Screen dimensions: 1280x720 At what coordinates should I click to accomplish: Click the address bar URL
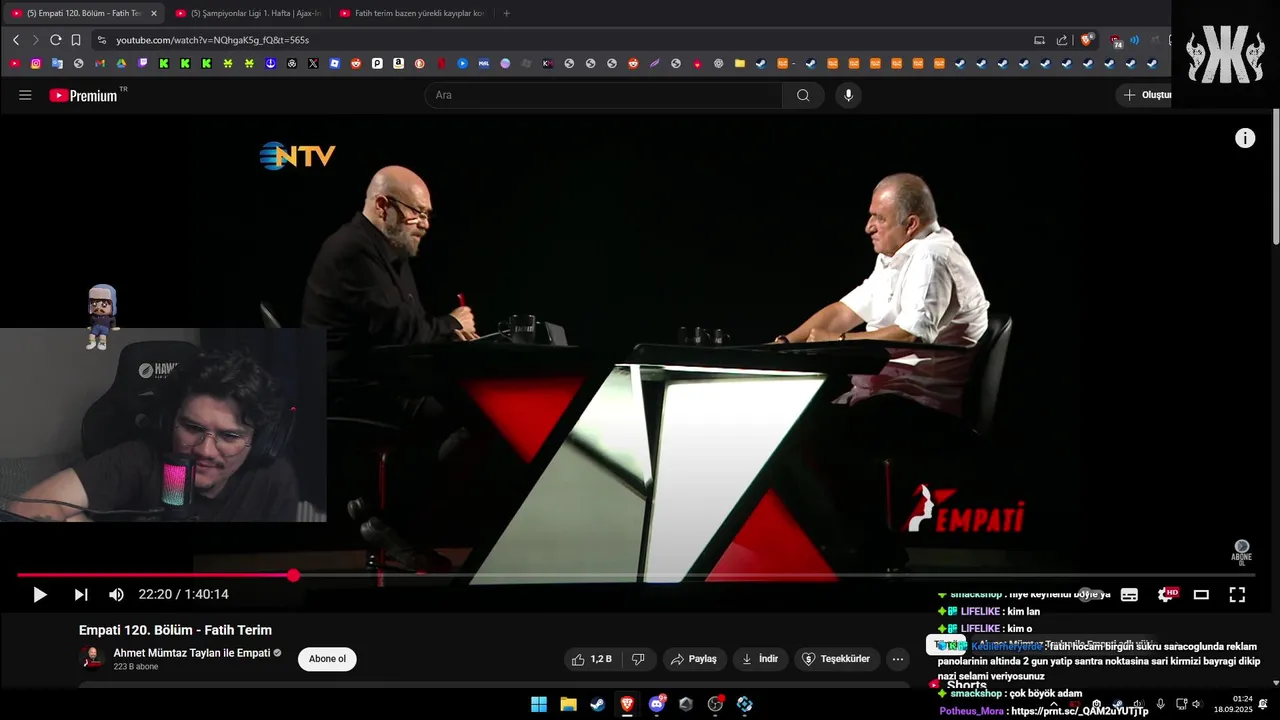pyautogui.click(x=212, y=40)
